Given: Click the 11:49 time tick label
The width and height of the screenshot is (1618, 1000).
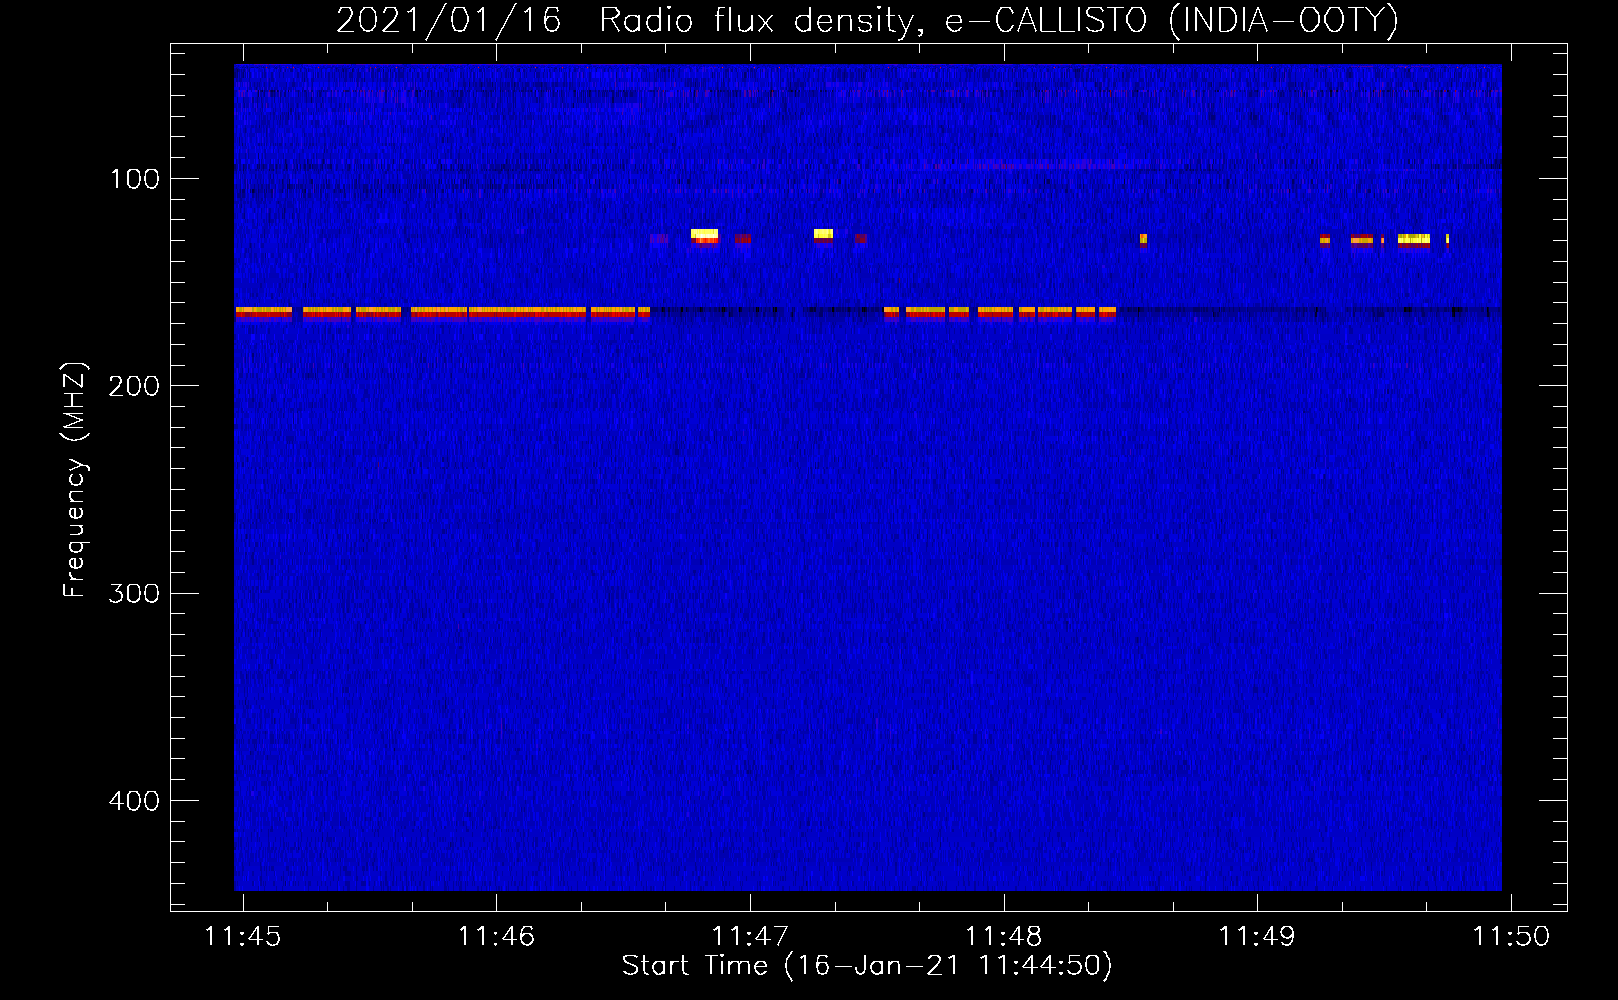Looking at the screenshot, I should click(x=1257, y=937).
